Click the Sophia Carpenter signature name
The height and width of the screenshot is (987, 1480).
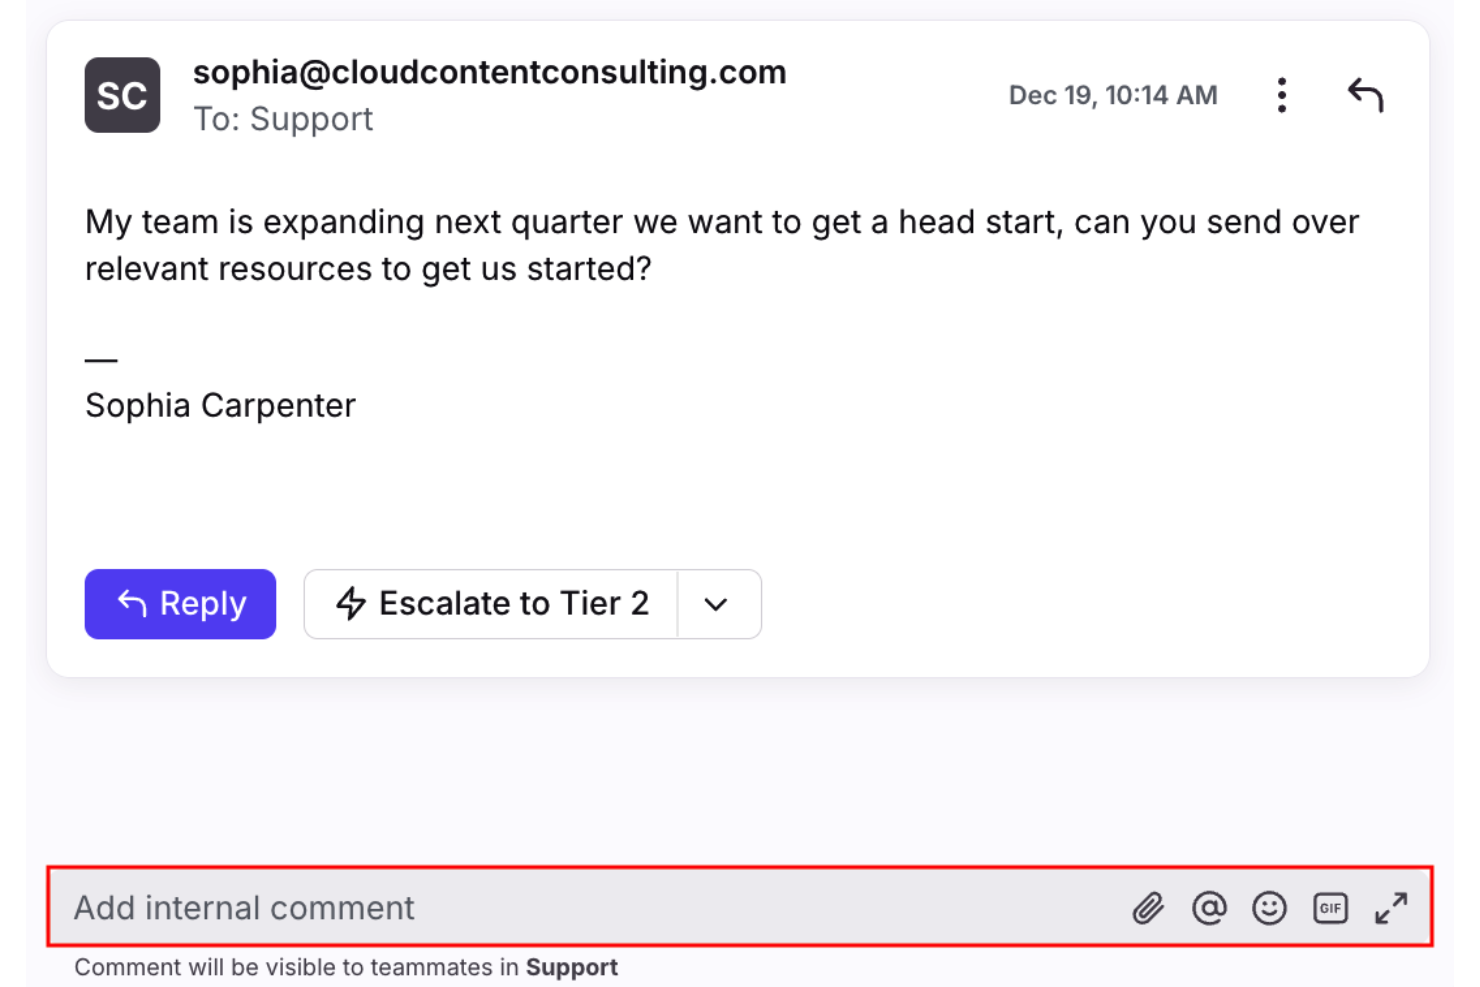(220, 406)
